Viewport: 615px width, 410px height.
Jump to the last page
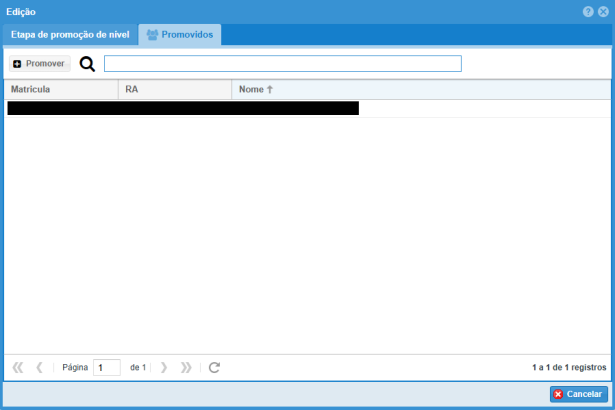coord(186,367)
